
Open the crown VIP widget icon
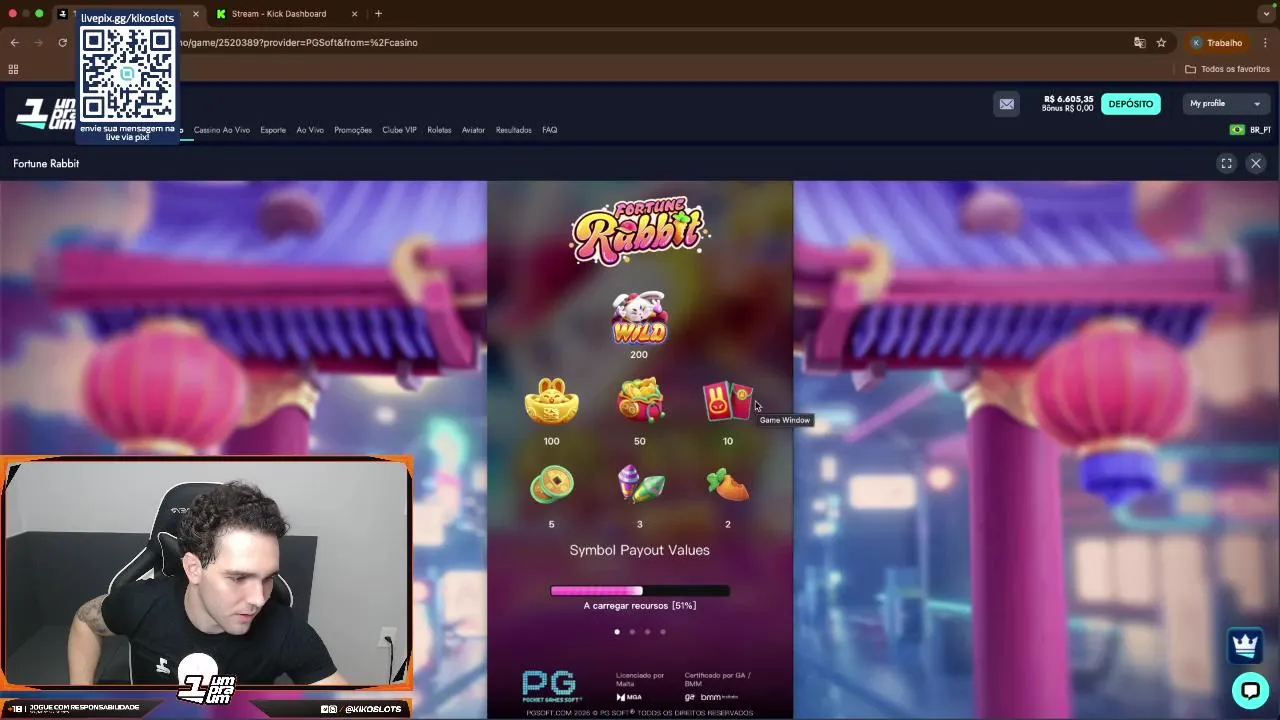click(1245, 646)
